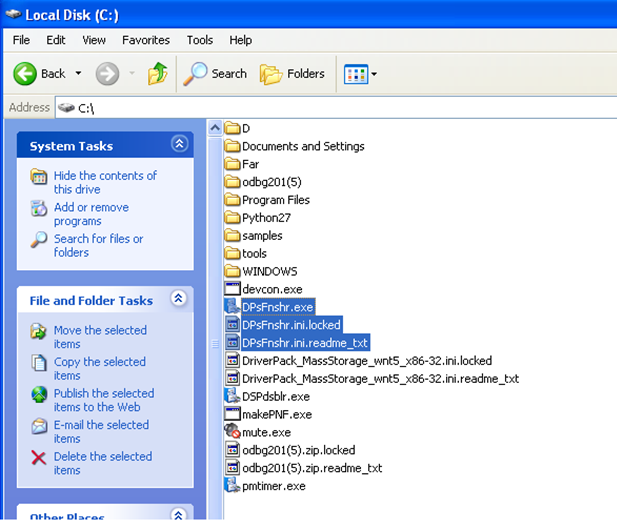Click inside the Address bar field
617x524 pixels.
[340, 107]
